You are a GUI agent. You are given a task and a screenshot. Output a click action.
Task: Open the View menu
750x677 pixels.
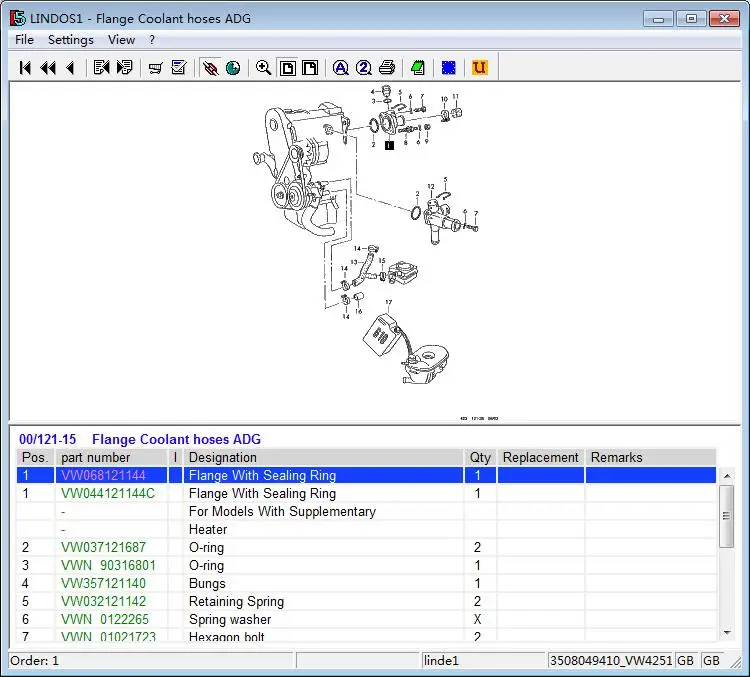point(121,40)
